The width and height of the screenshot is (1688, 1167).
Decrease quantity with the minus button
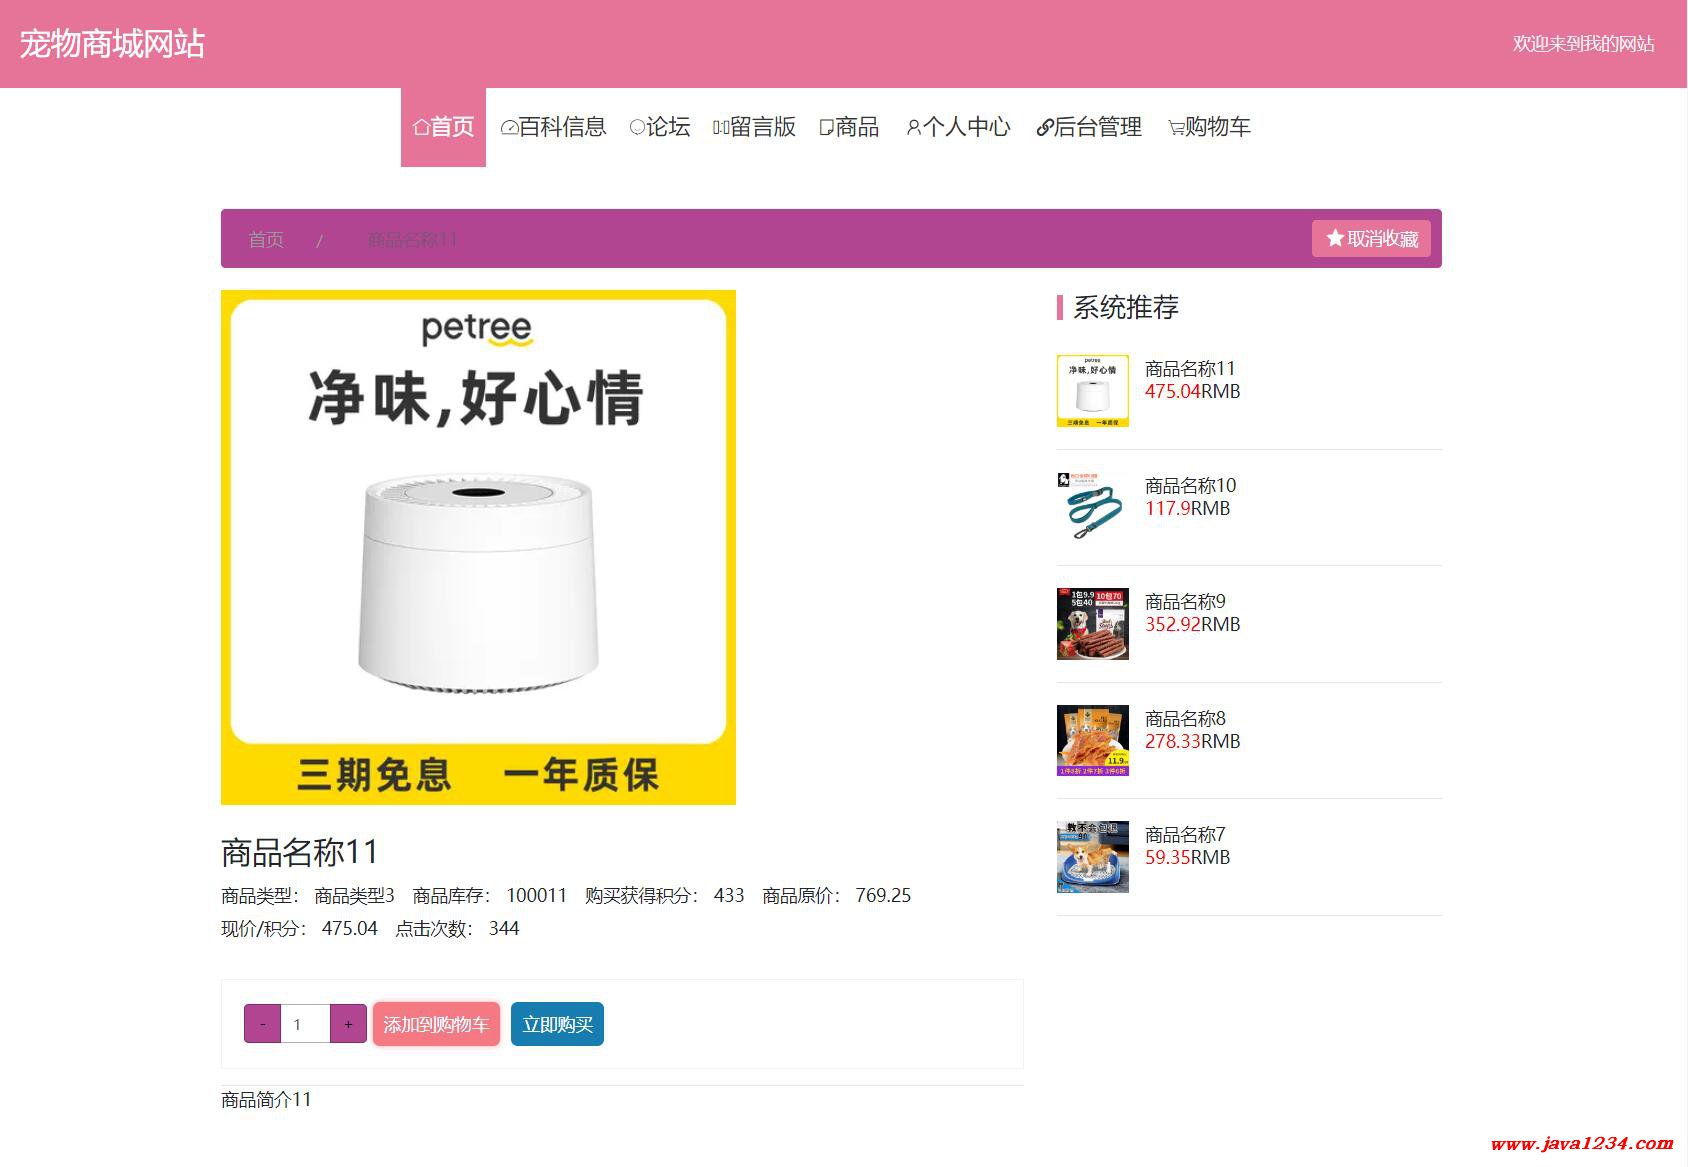coord(262,1024)
